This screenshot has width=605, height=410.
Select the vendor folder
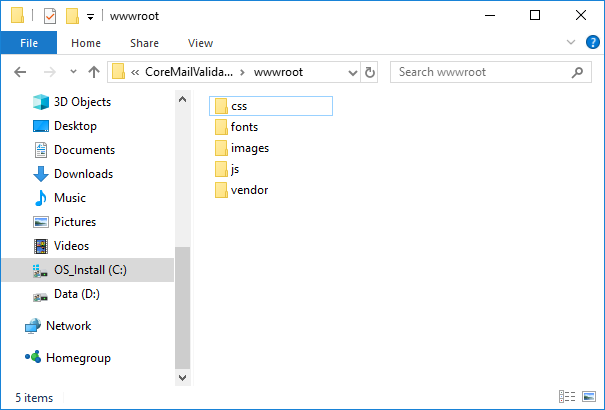[x=248, y=190]
